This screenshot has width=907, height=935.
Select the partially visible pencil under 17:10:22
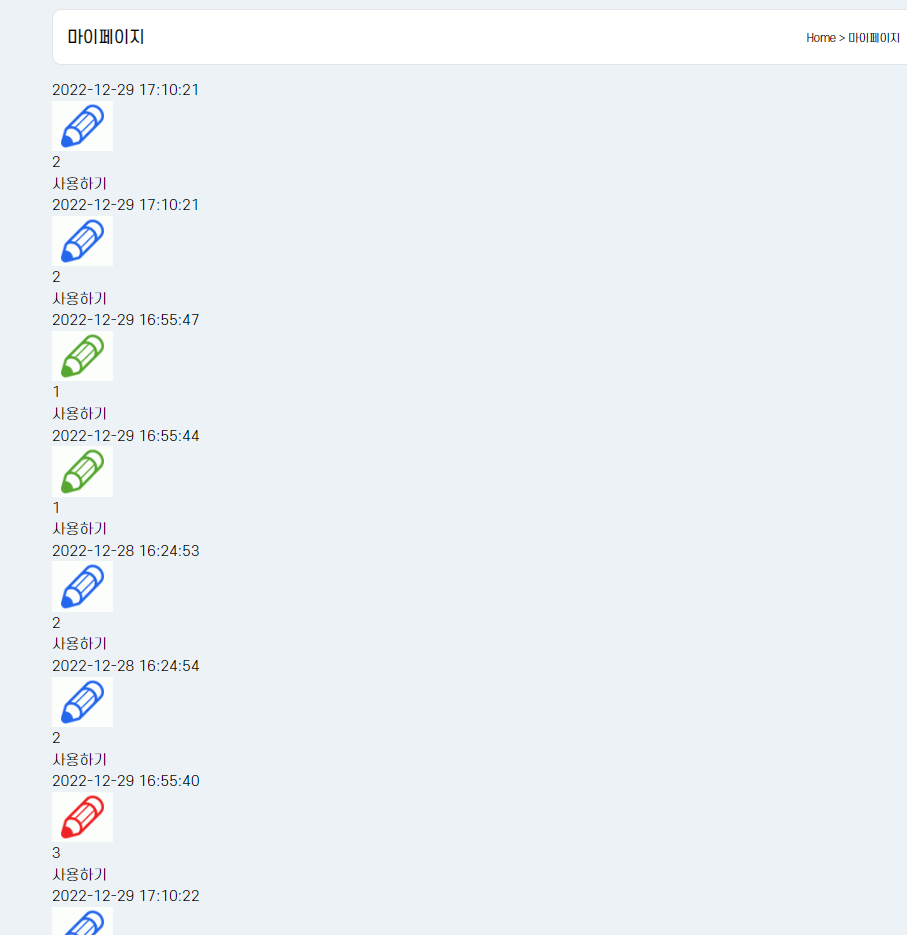click(x=82, y=921)
